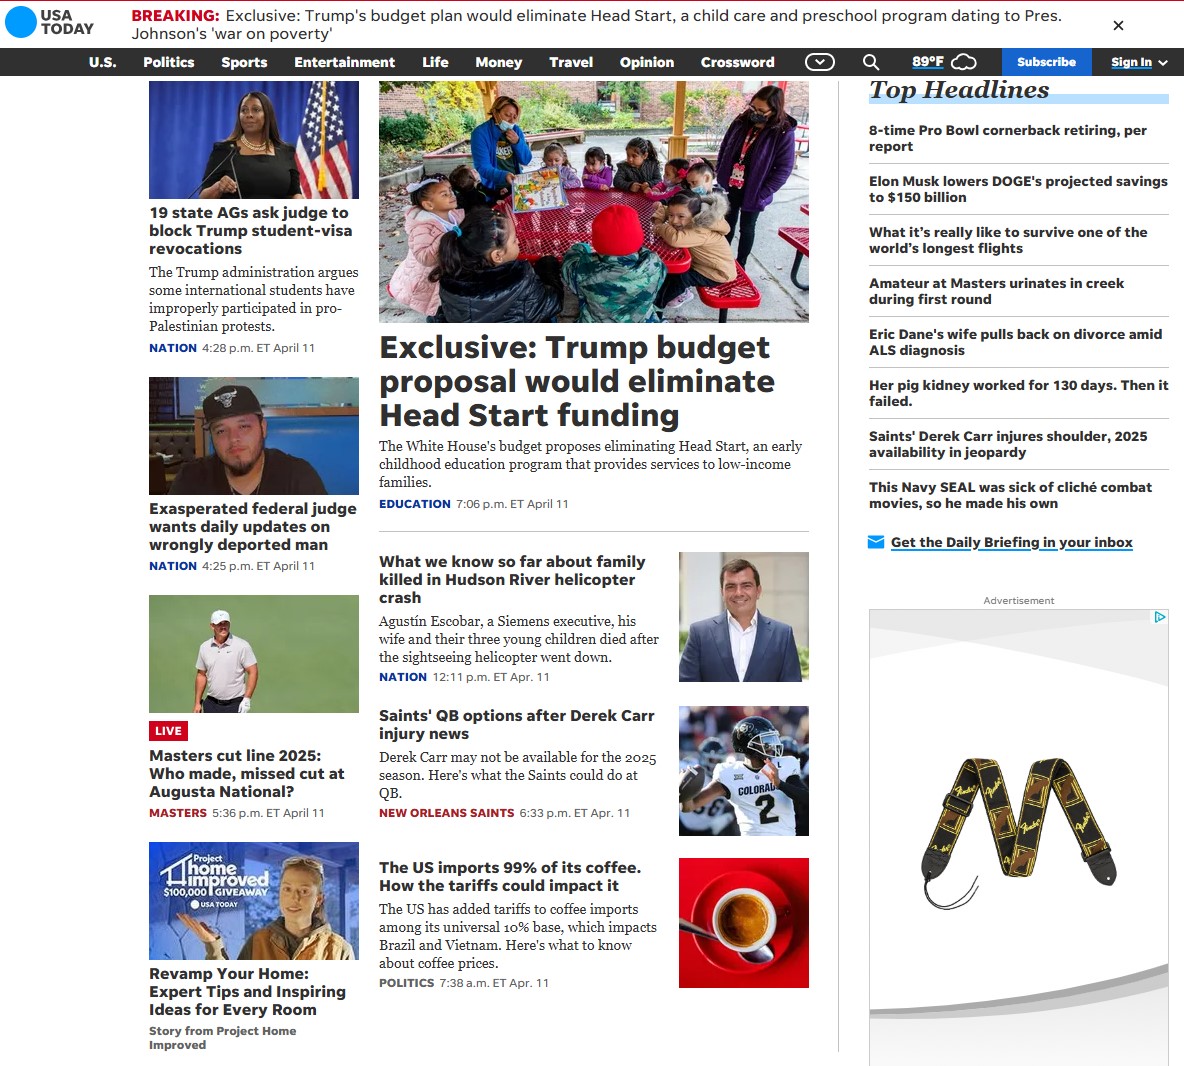1184x1066 pixels.
Task: Click the Top Headlines heading
Action: point(959,90)
